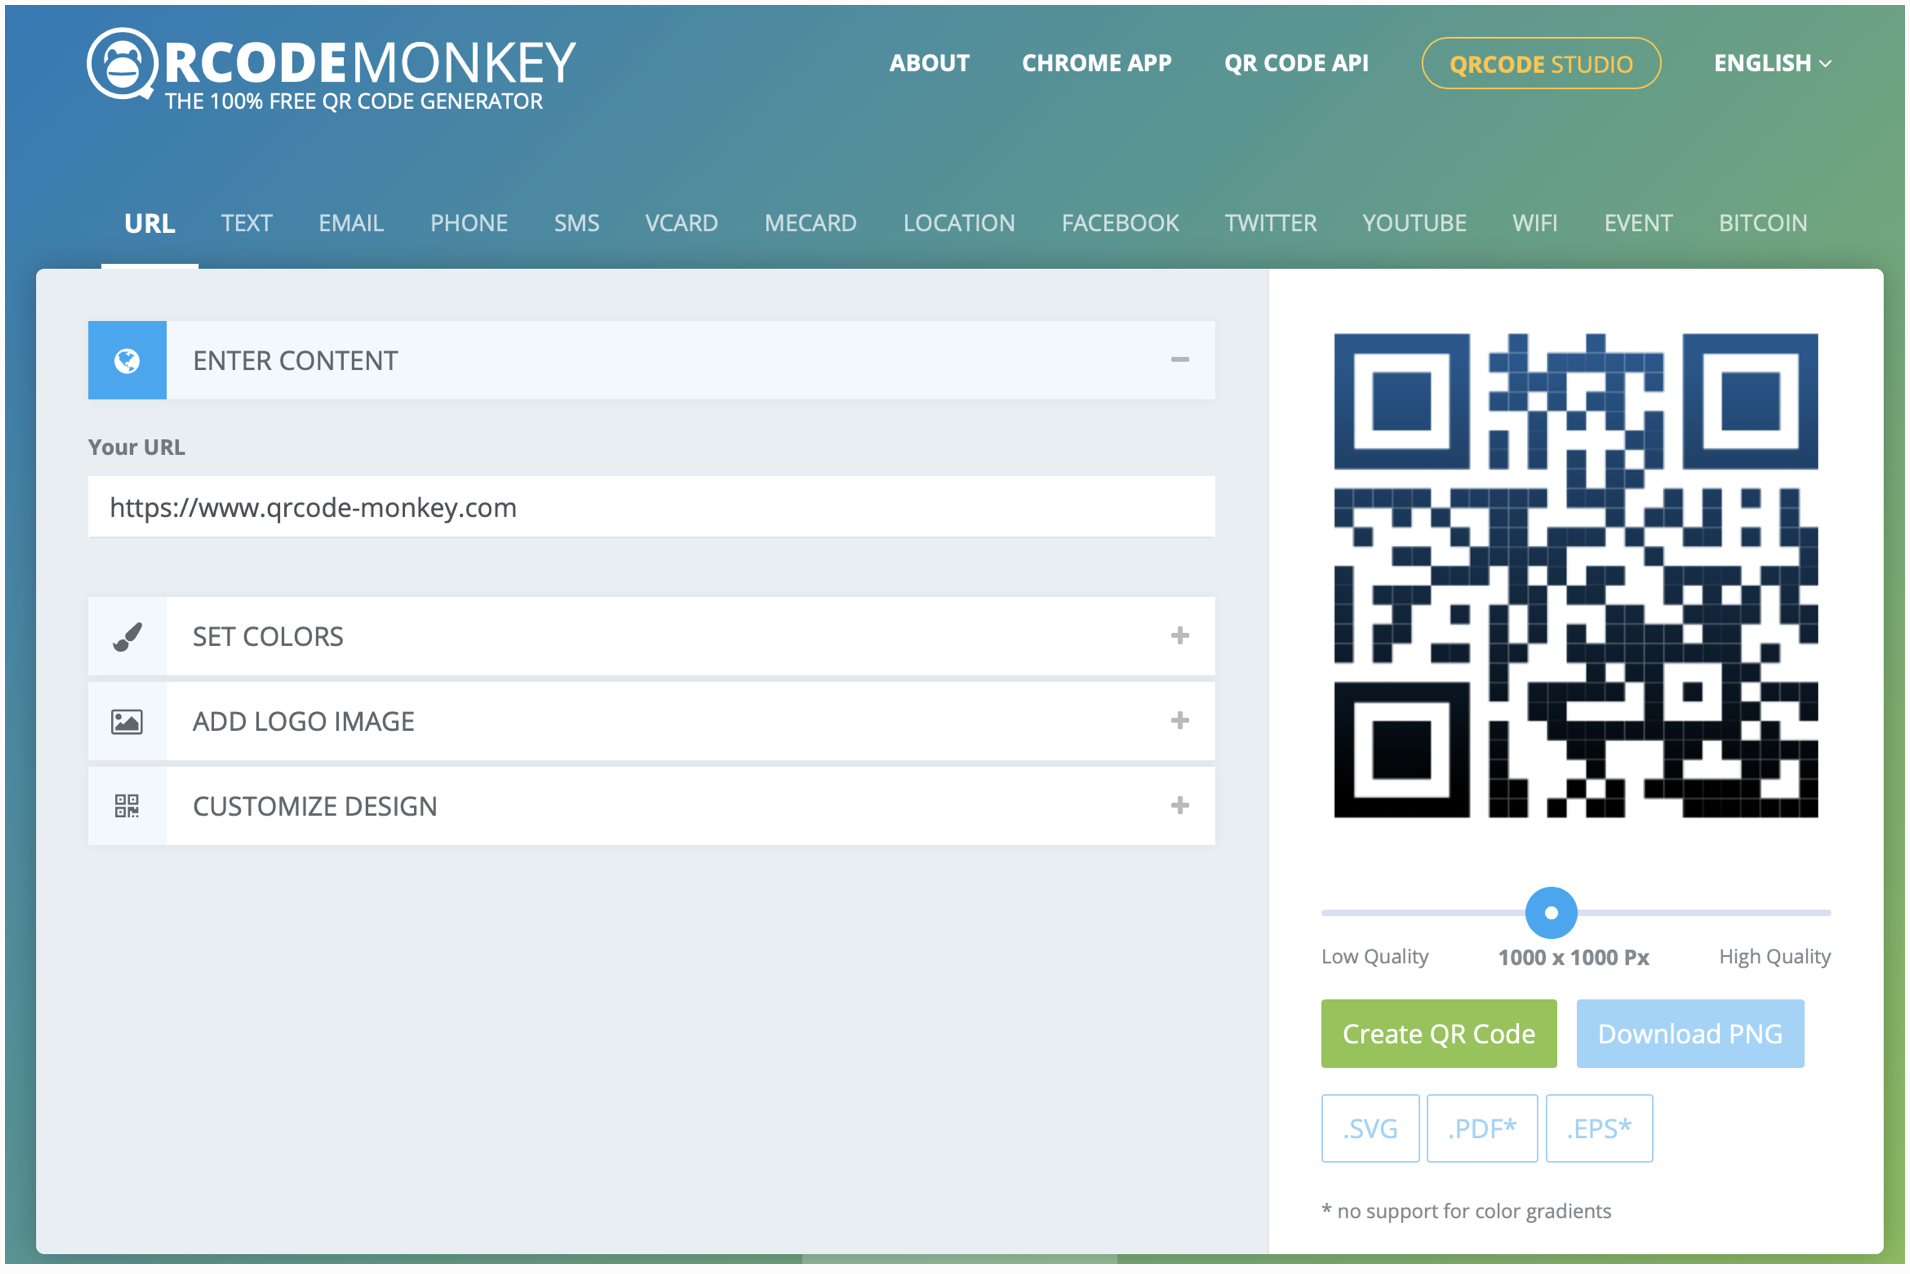The image size is (1910, 1274).
Task: Select the URL tab
Action: 149,223
